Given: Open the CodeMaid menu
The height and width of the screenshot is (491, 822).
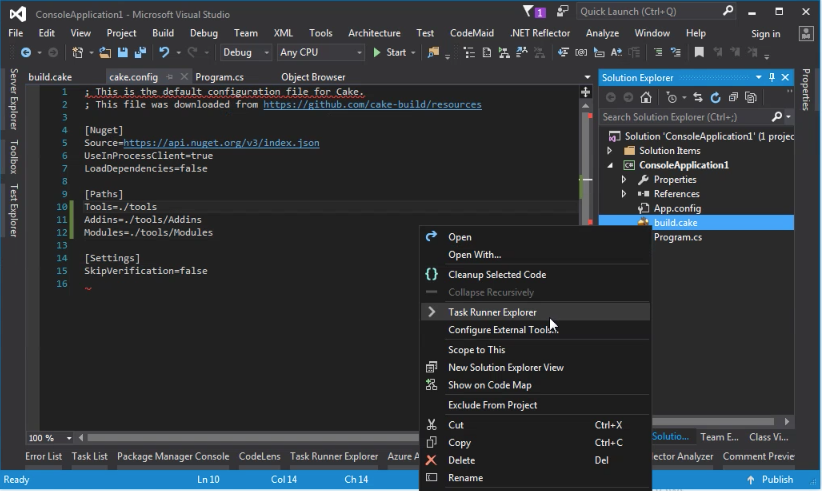Looking at the screenshot, I should [472, 33].
